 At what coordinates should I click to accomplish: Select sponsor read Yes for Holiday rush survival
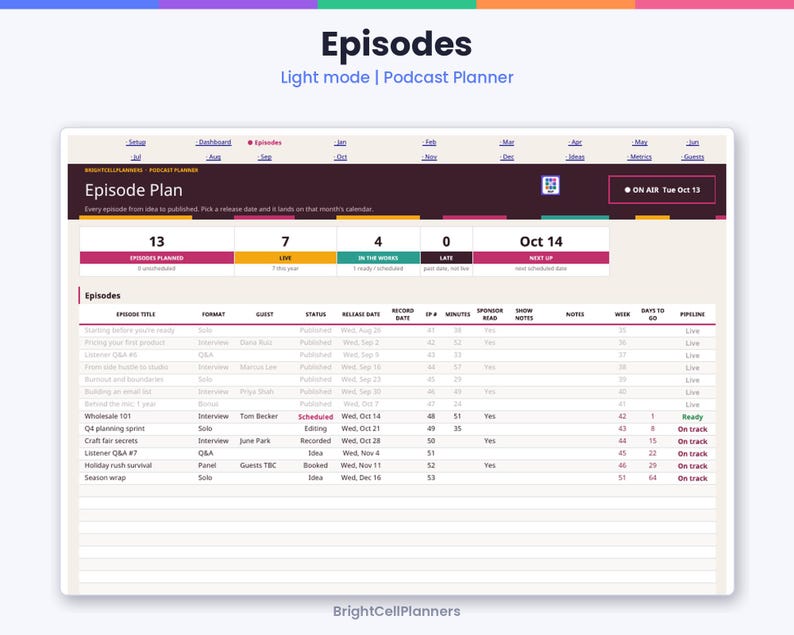(x=490, y=465)
